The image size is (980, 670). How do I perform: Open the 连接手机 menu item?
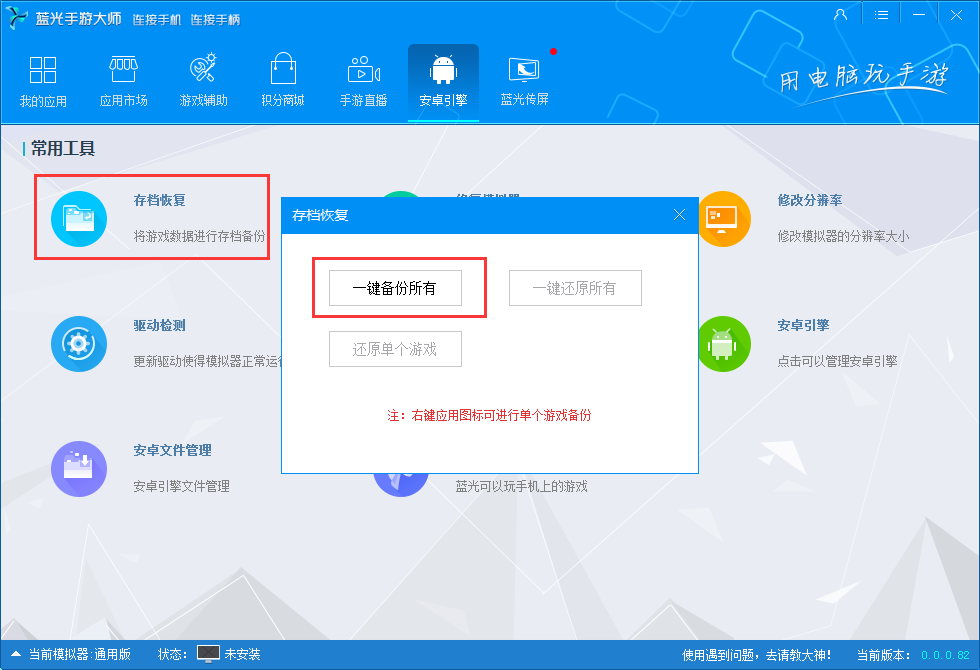157,19
